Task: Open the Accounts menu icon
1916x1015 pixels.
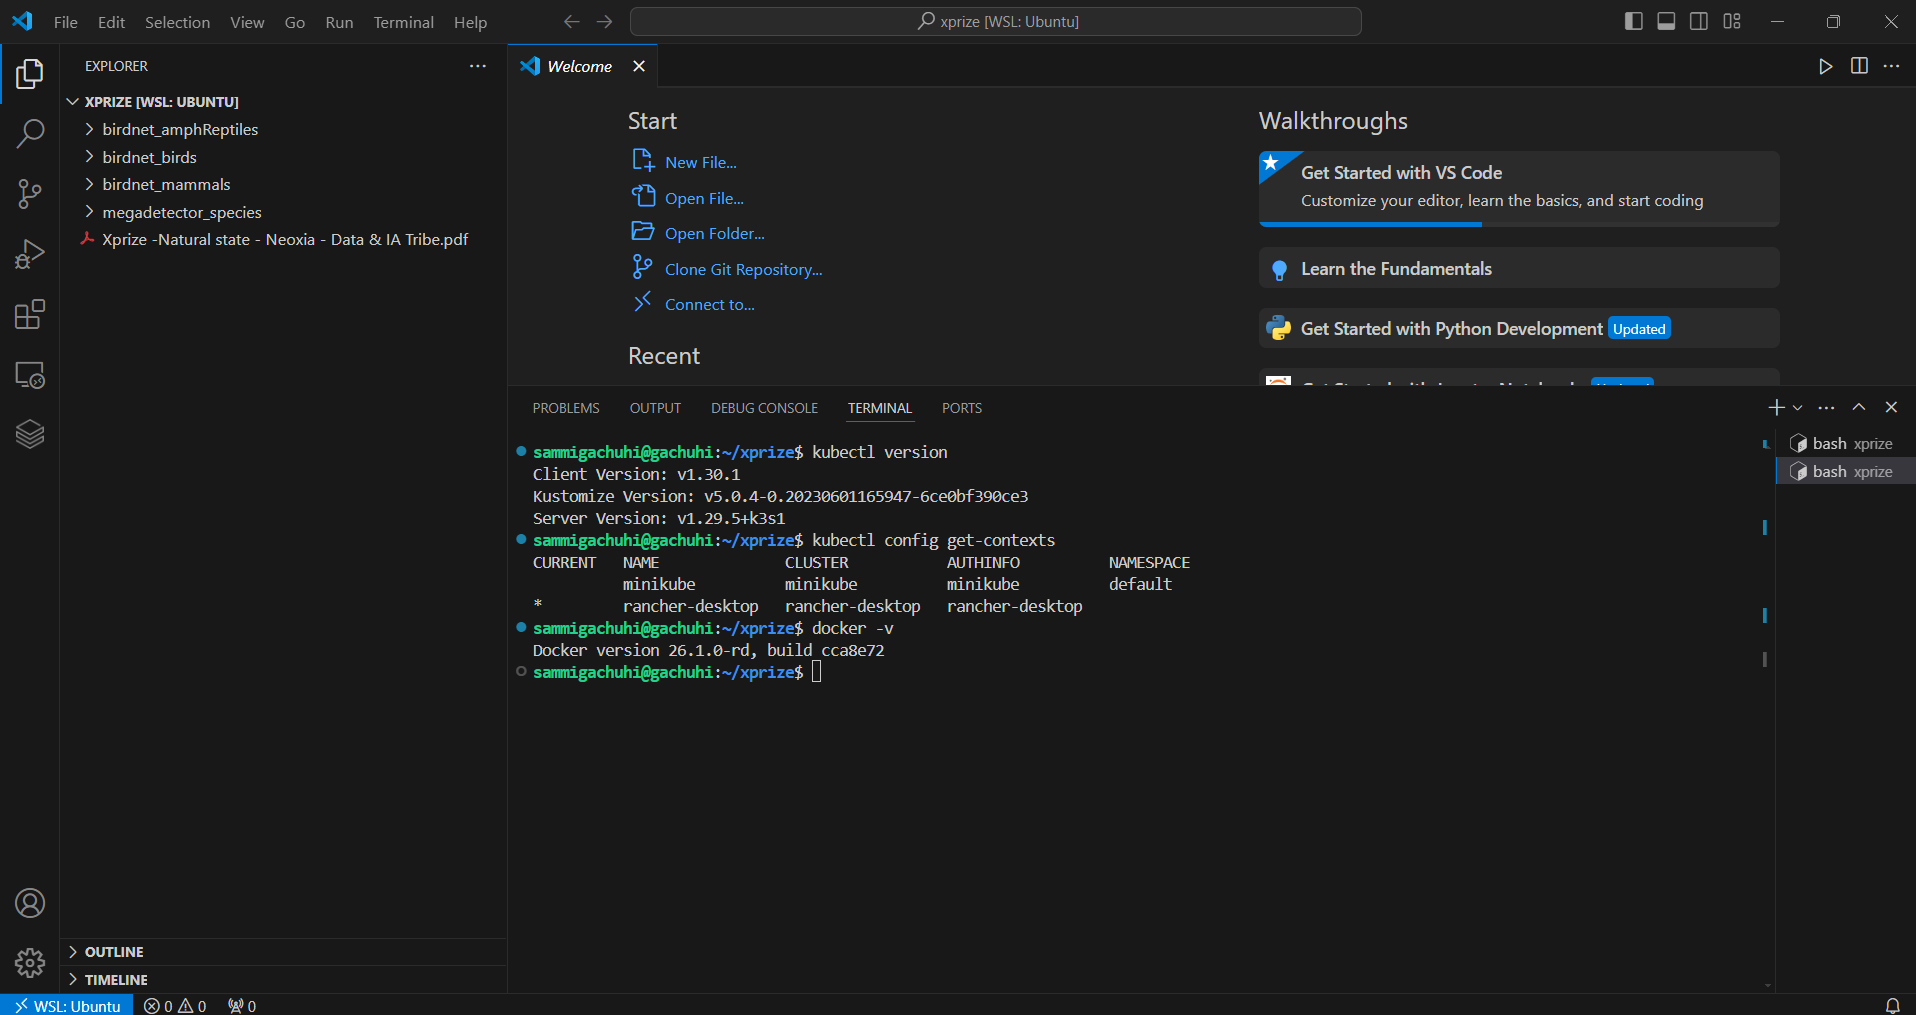Action: 30,903
